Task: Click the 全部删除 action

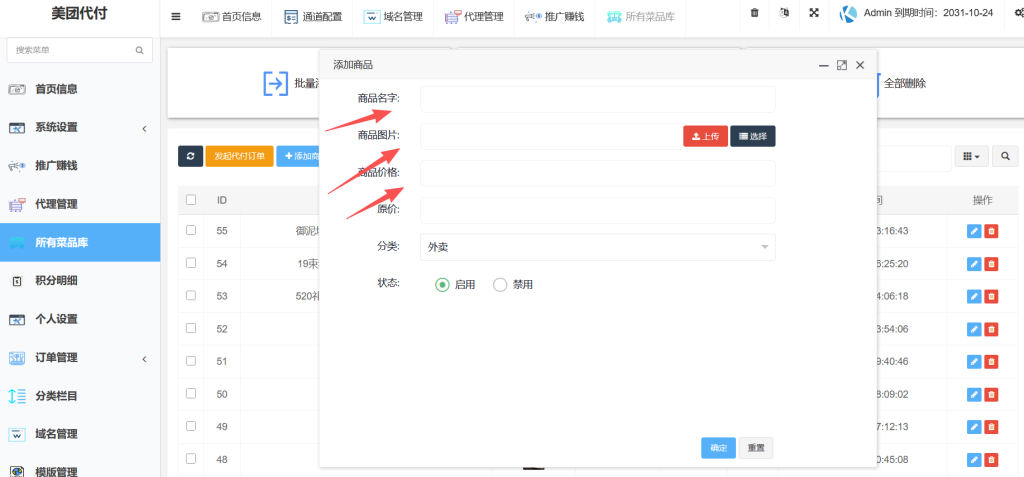Action: tap(904, 84)
